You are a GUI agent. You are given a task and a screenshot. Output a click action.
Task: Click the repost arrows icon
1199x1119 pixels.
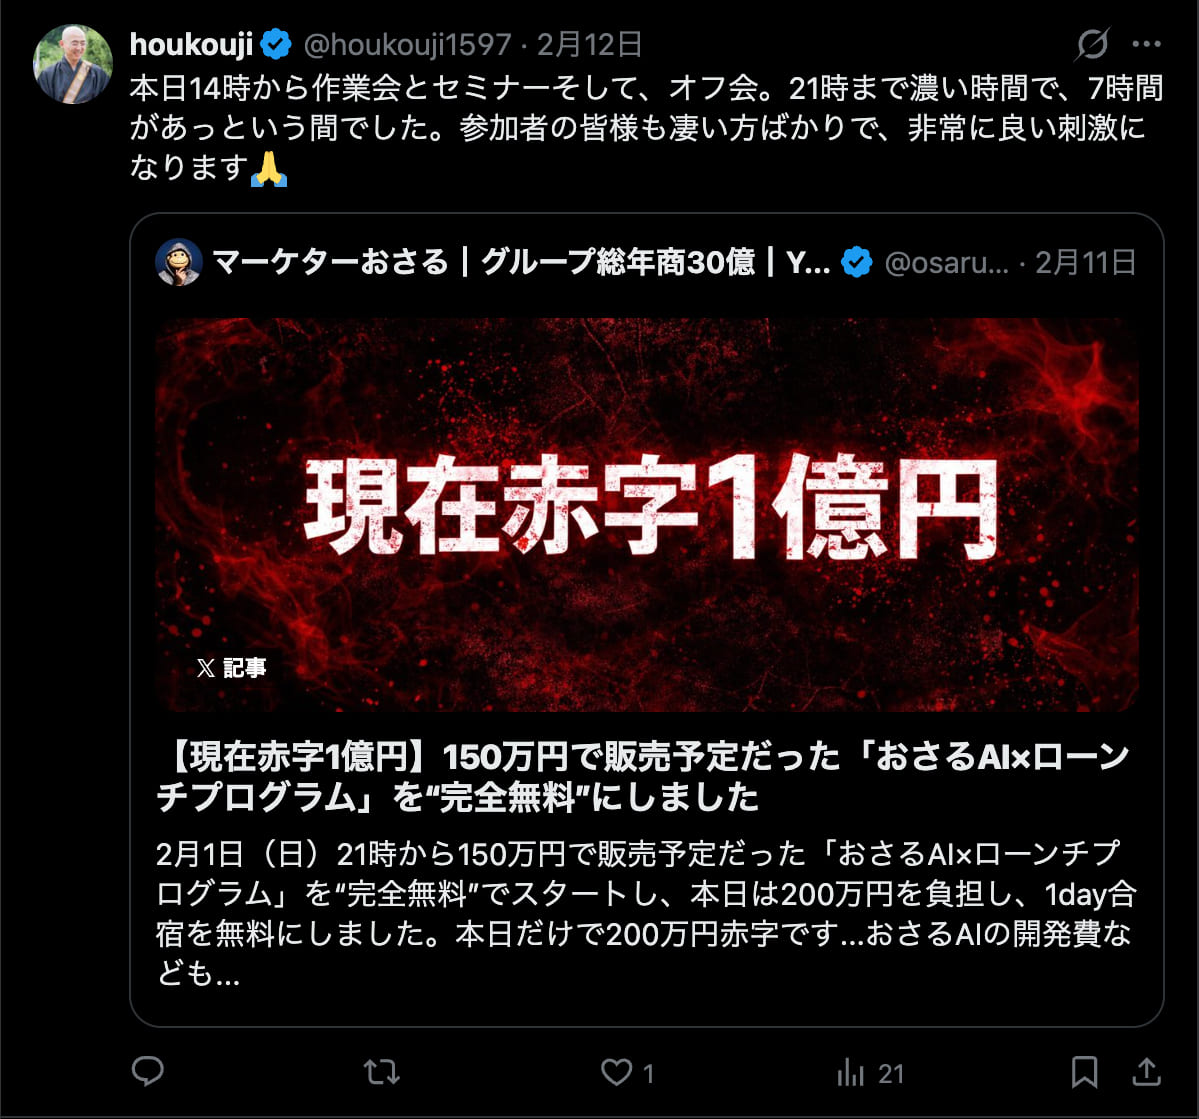point(382,1072)
